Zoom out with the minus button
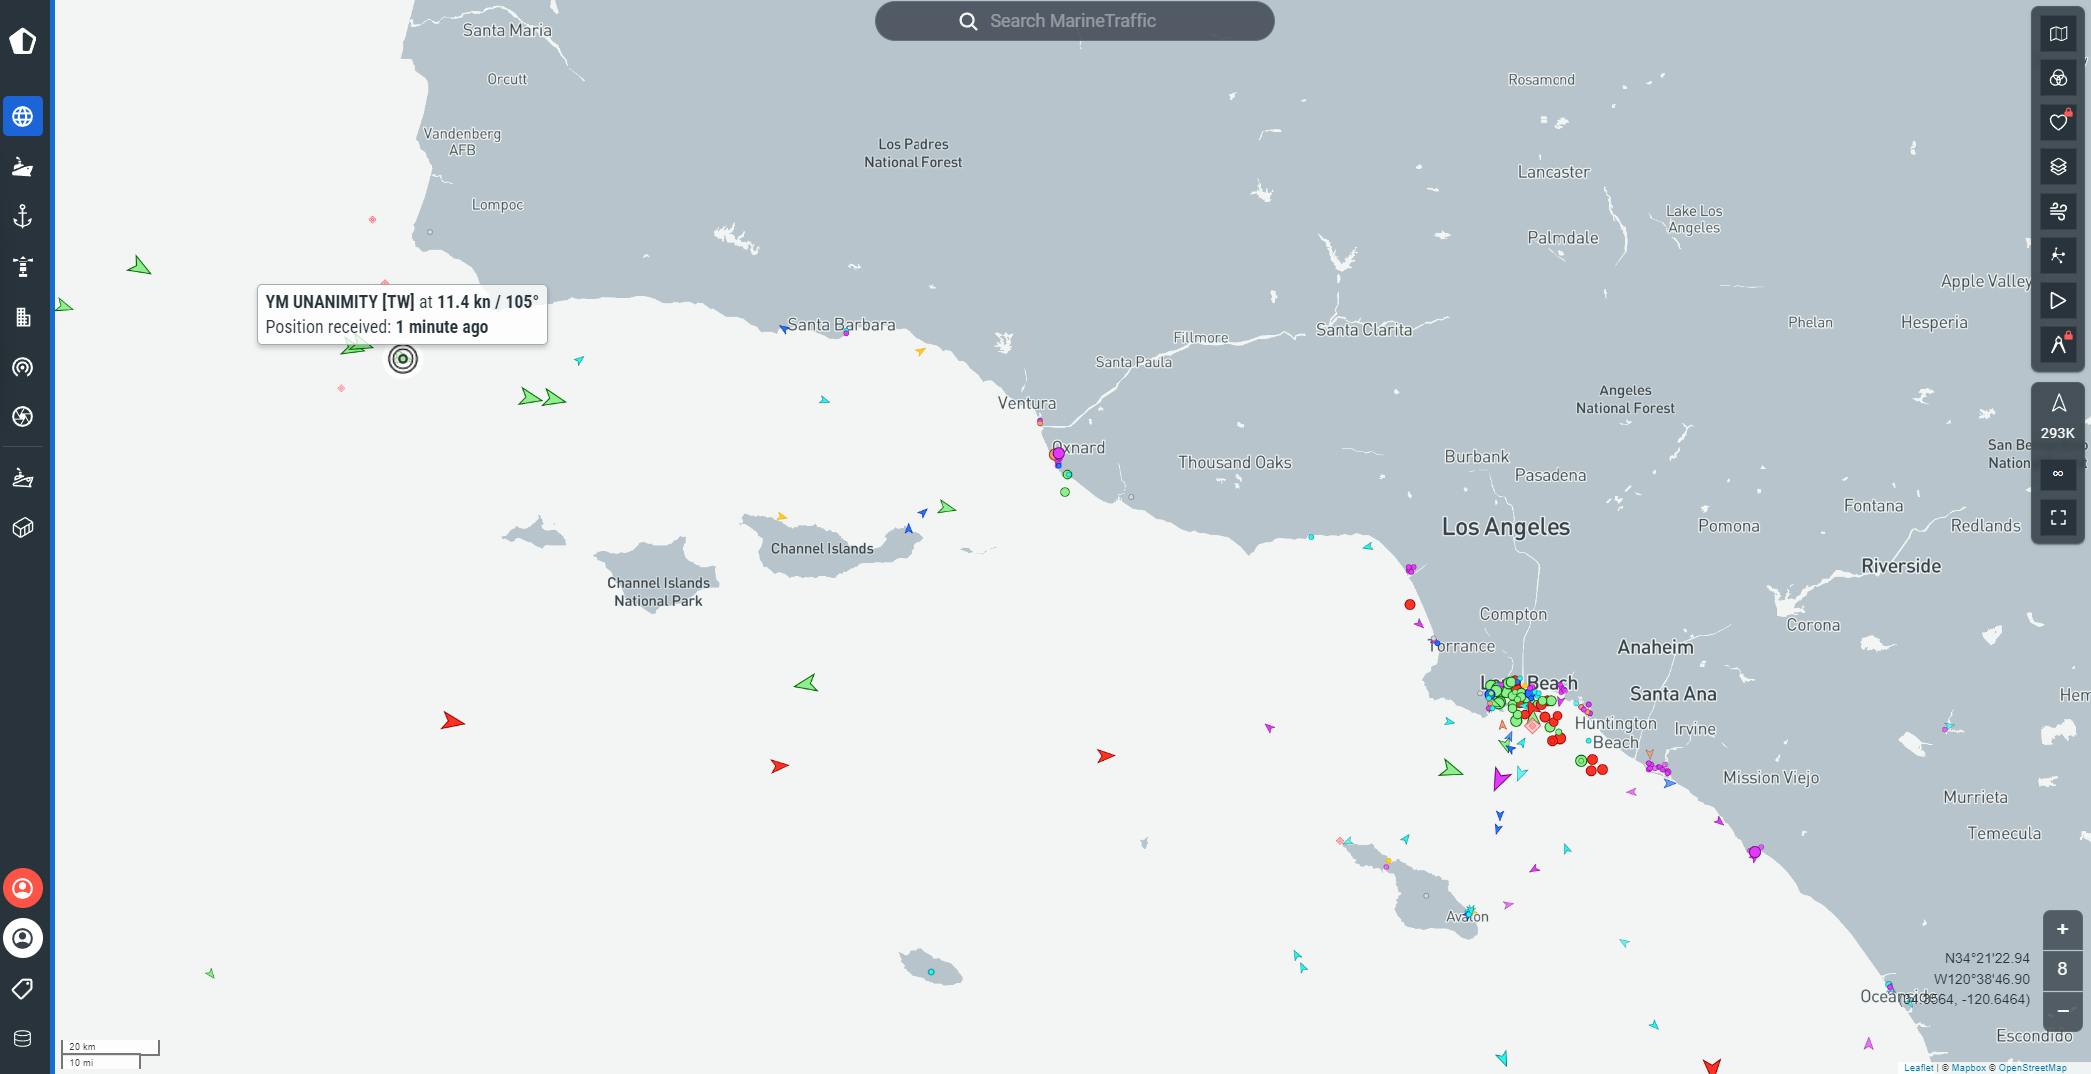The image size is (2091, 1074). (2062, 1011)
